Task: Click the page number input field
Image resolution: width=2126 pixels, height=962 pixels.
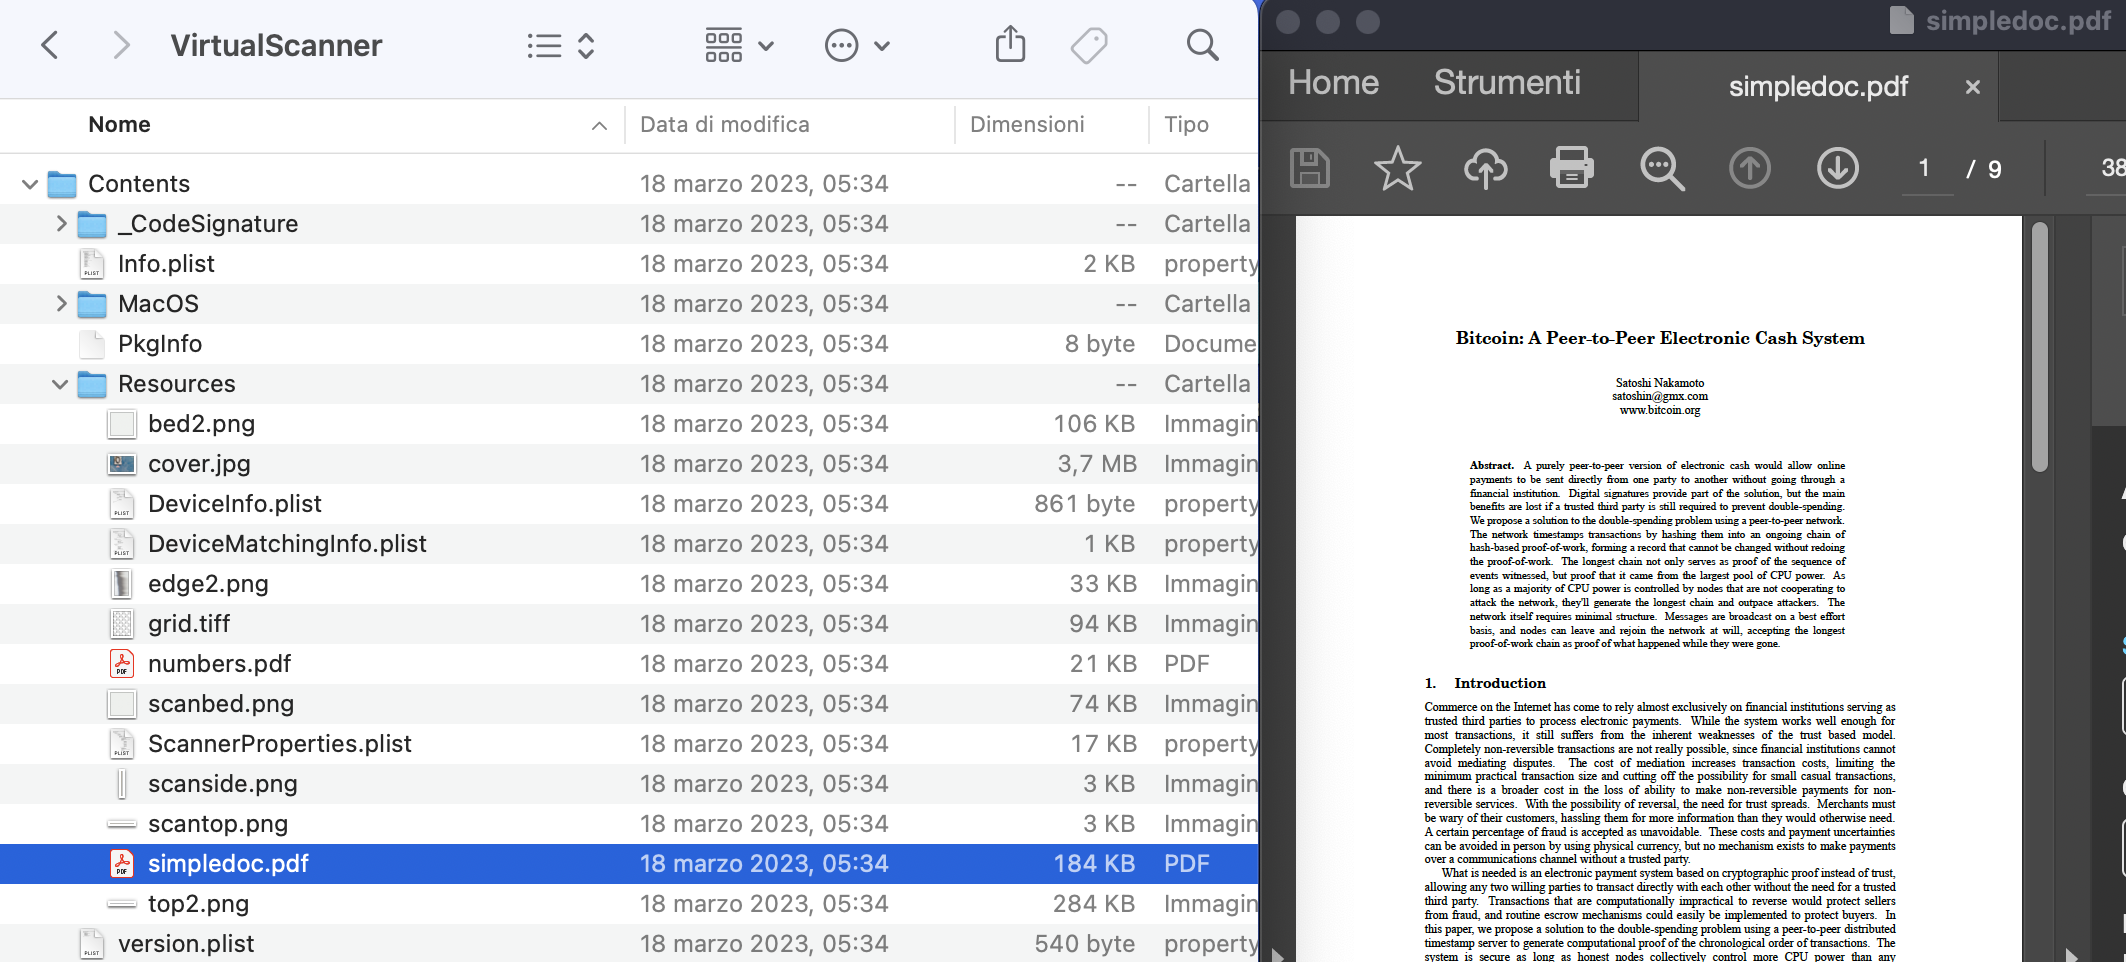Action: (x=1924, y=168)
